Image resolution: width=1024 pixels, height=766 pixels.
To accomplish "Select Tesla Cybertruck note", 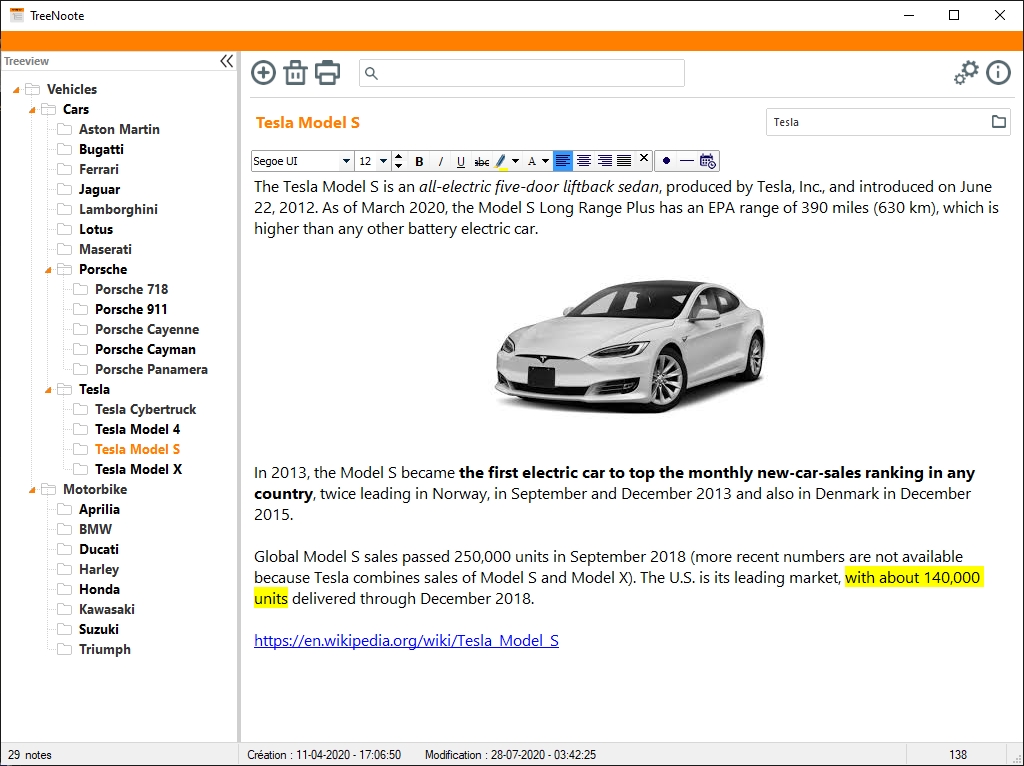I will click(145, 409).
